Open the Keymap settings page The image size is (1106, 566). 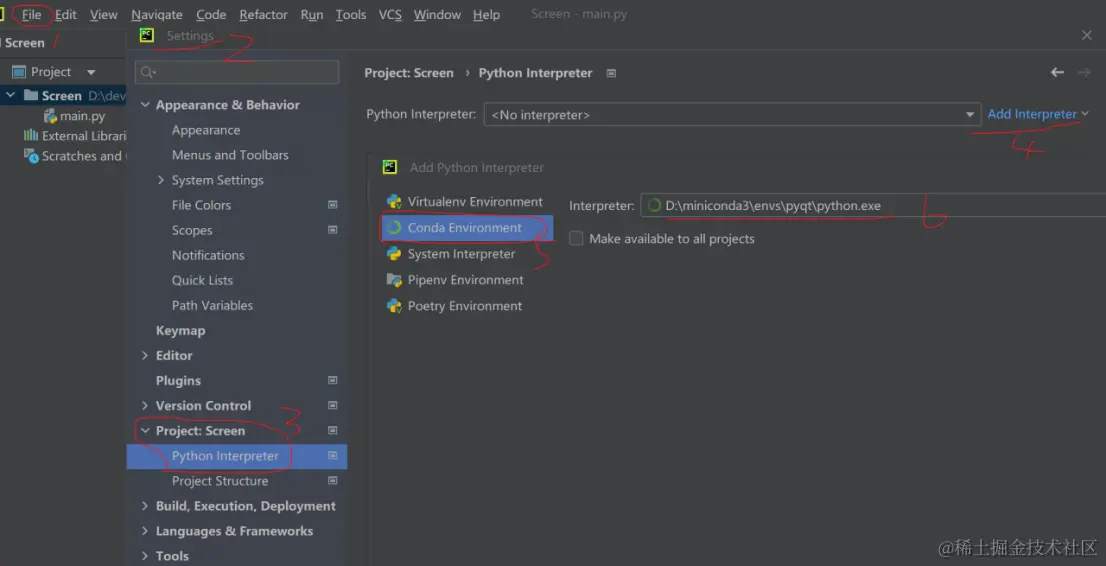(x=180, y=331)
